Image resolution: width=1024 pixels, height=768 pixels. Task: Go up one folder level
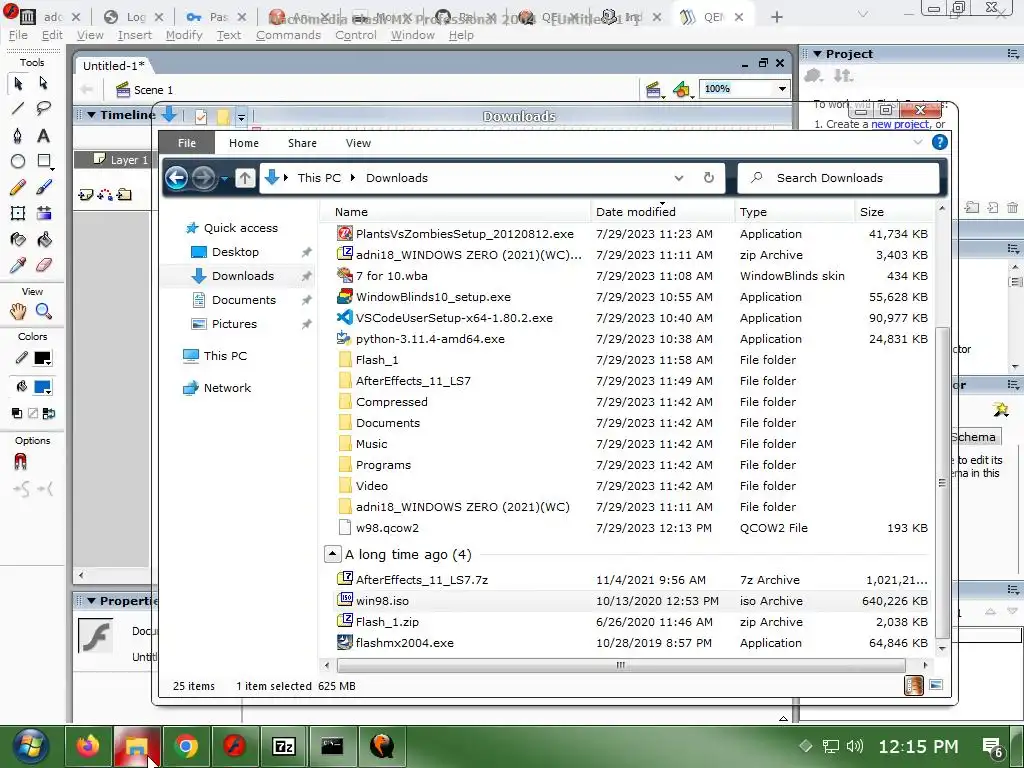click(x=245, y=178)
